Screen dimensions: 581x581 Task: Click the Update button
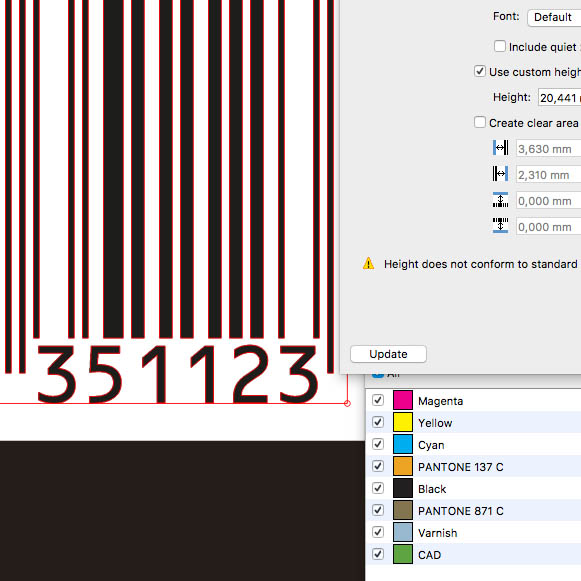coord(388,354)
